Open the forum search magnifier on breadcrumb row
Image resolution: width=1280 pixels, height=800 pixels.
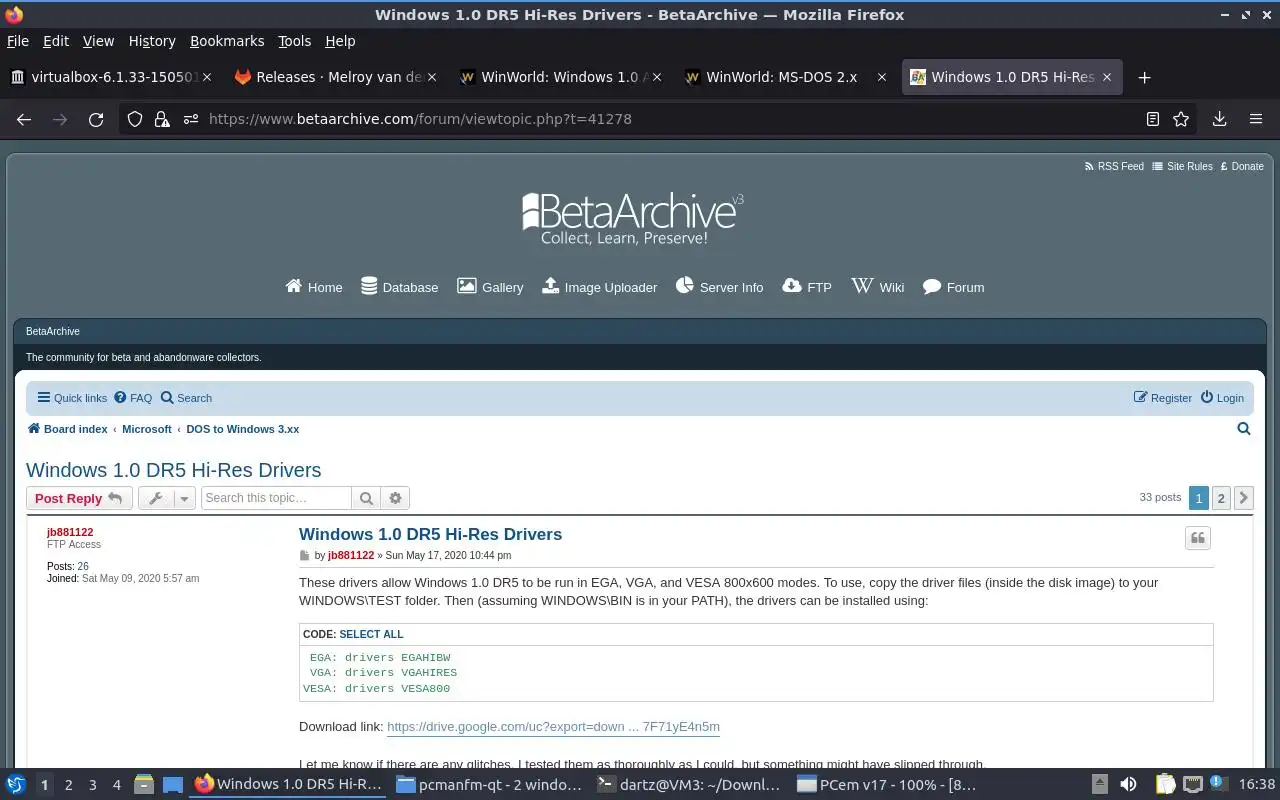1244,429
